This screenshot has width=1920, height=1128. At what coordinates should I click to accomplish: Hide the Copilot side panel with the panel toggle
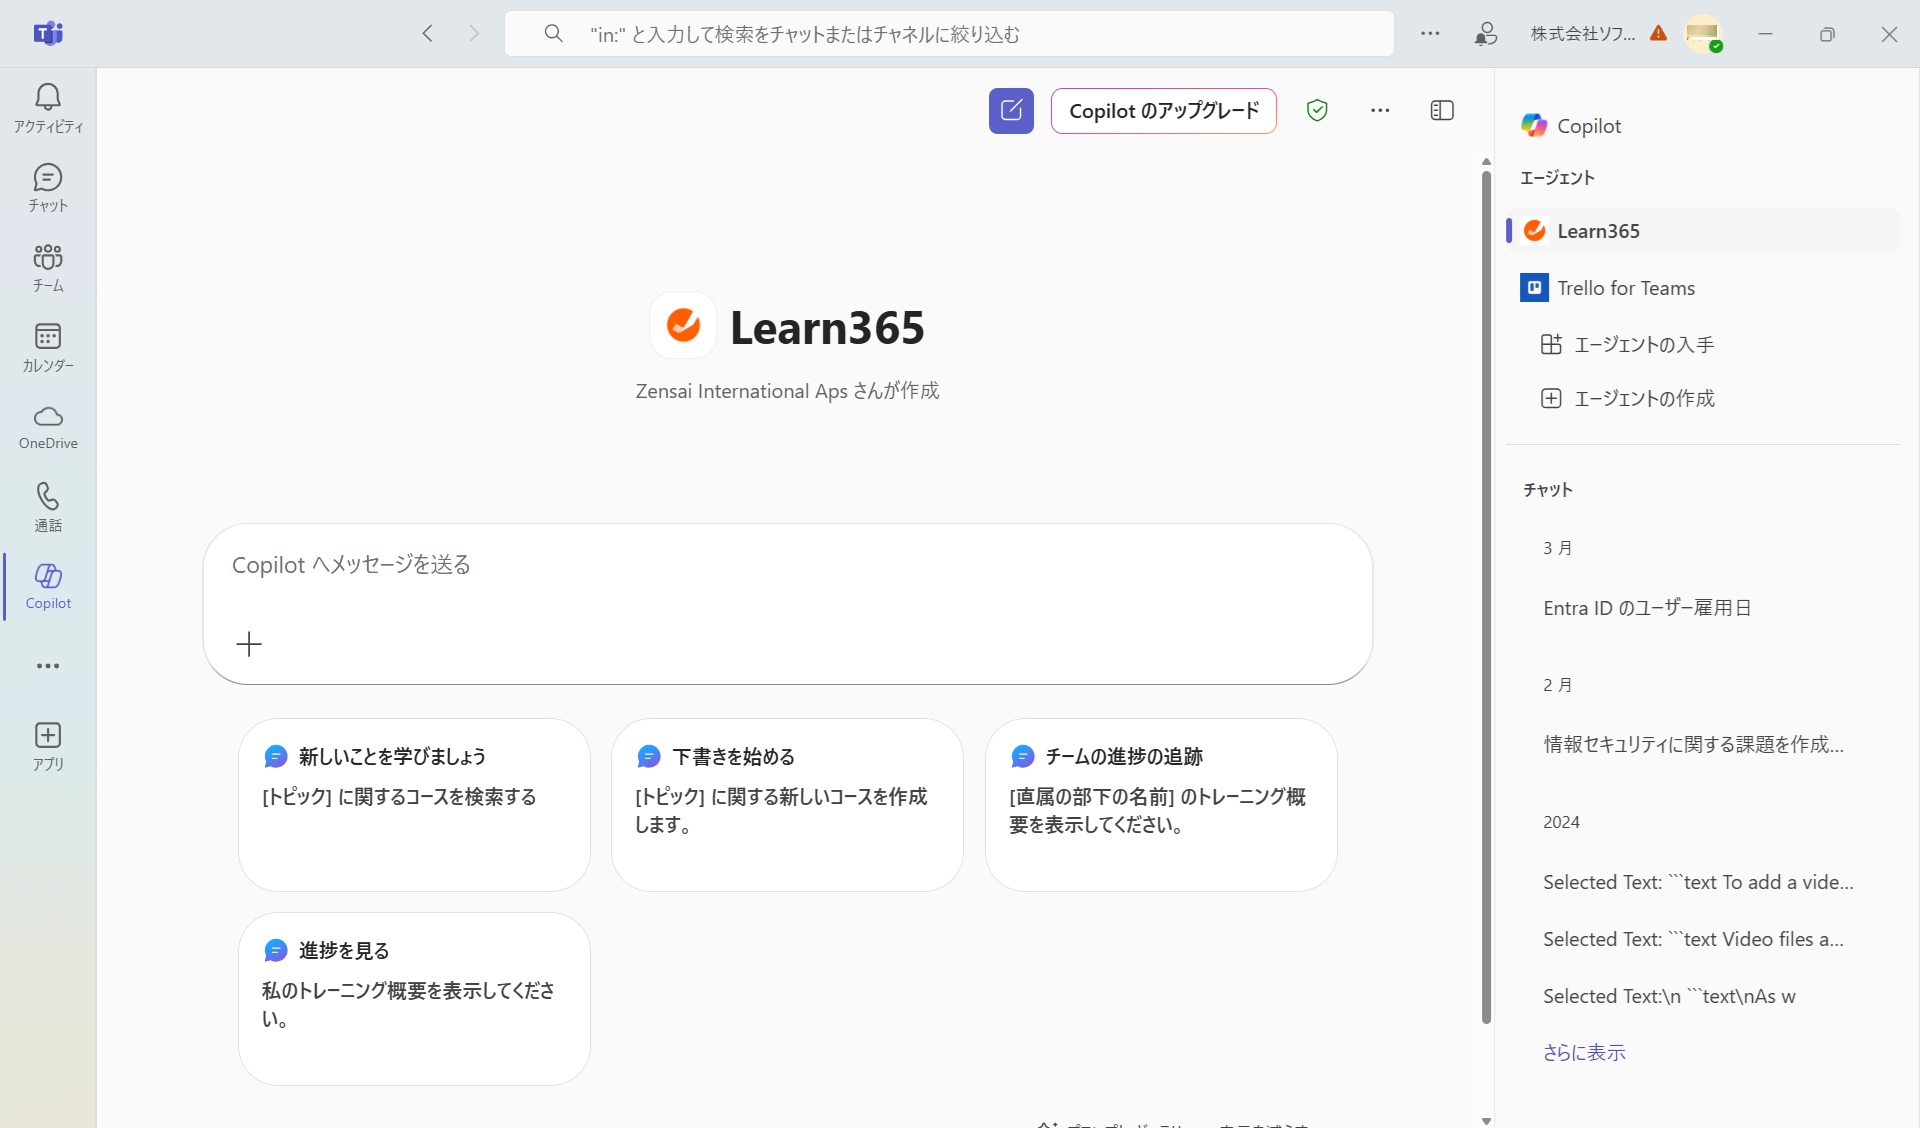(x=1441, y=110)
